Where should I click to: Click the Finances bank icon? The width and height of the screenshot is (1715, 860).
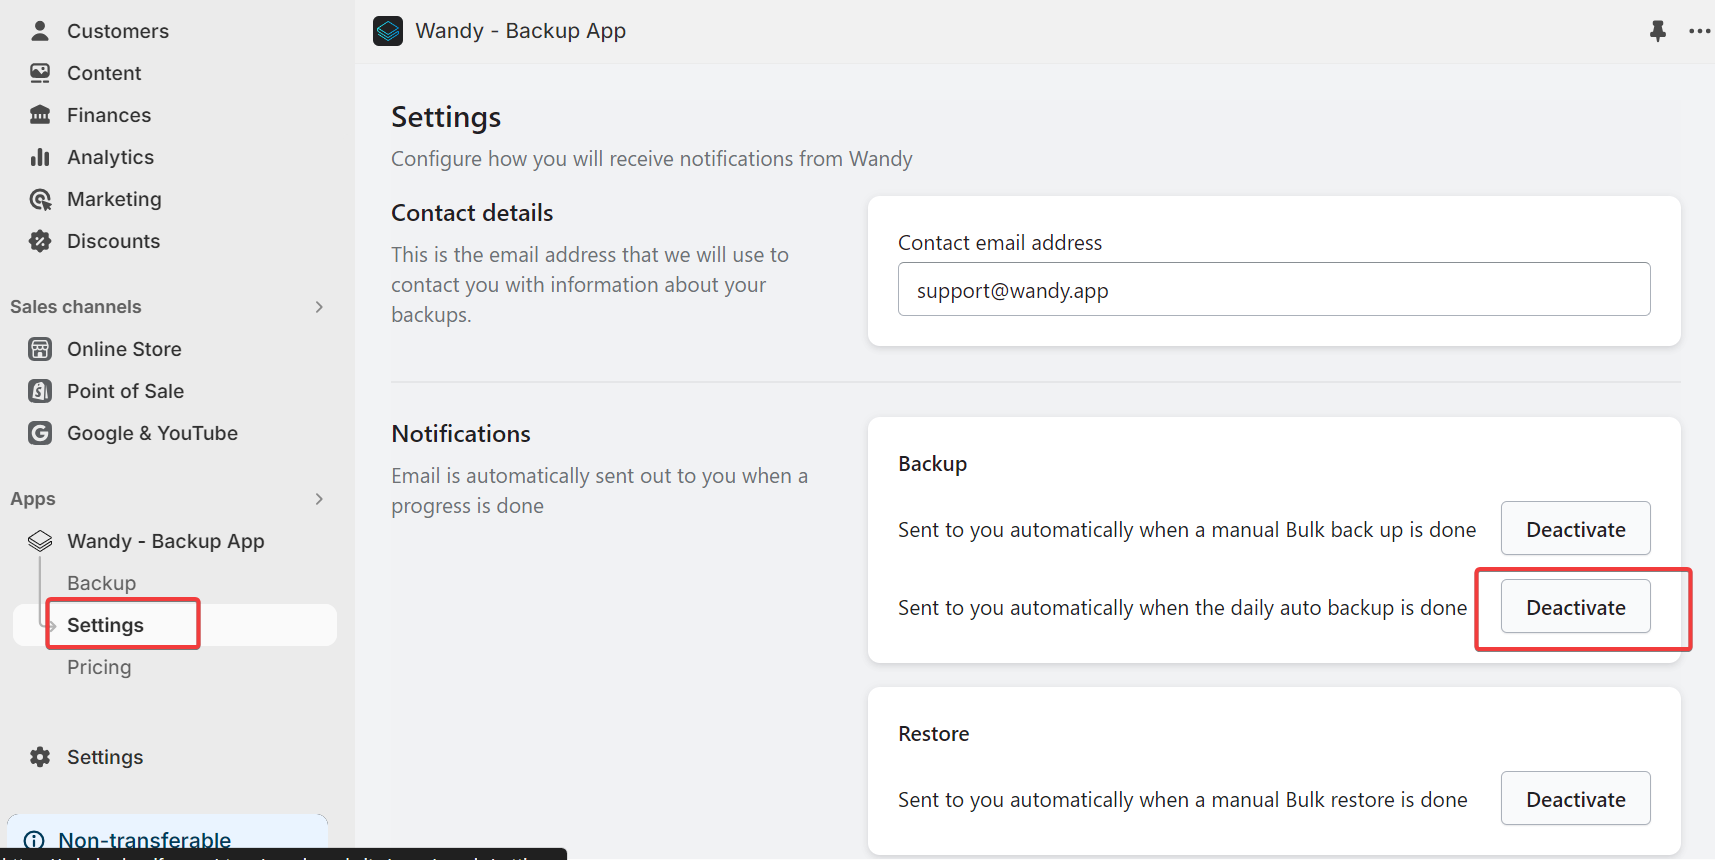[40, 115]
